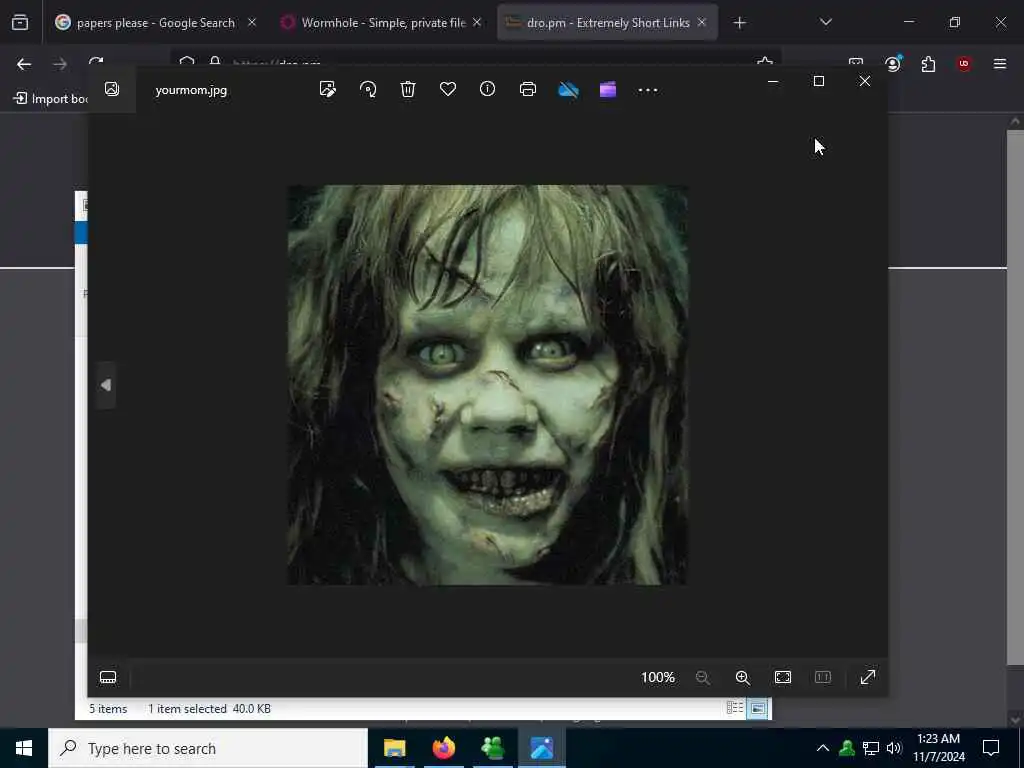
Task: Expand Firefox list all tabs chevron
Action: click(x=825, y=22)
